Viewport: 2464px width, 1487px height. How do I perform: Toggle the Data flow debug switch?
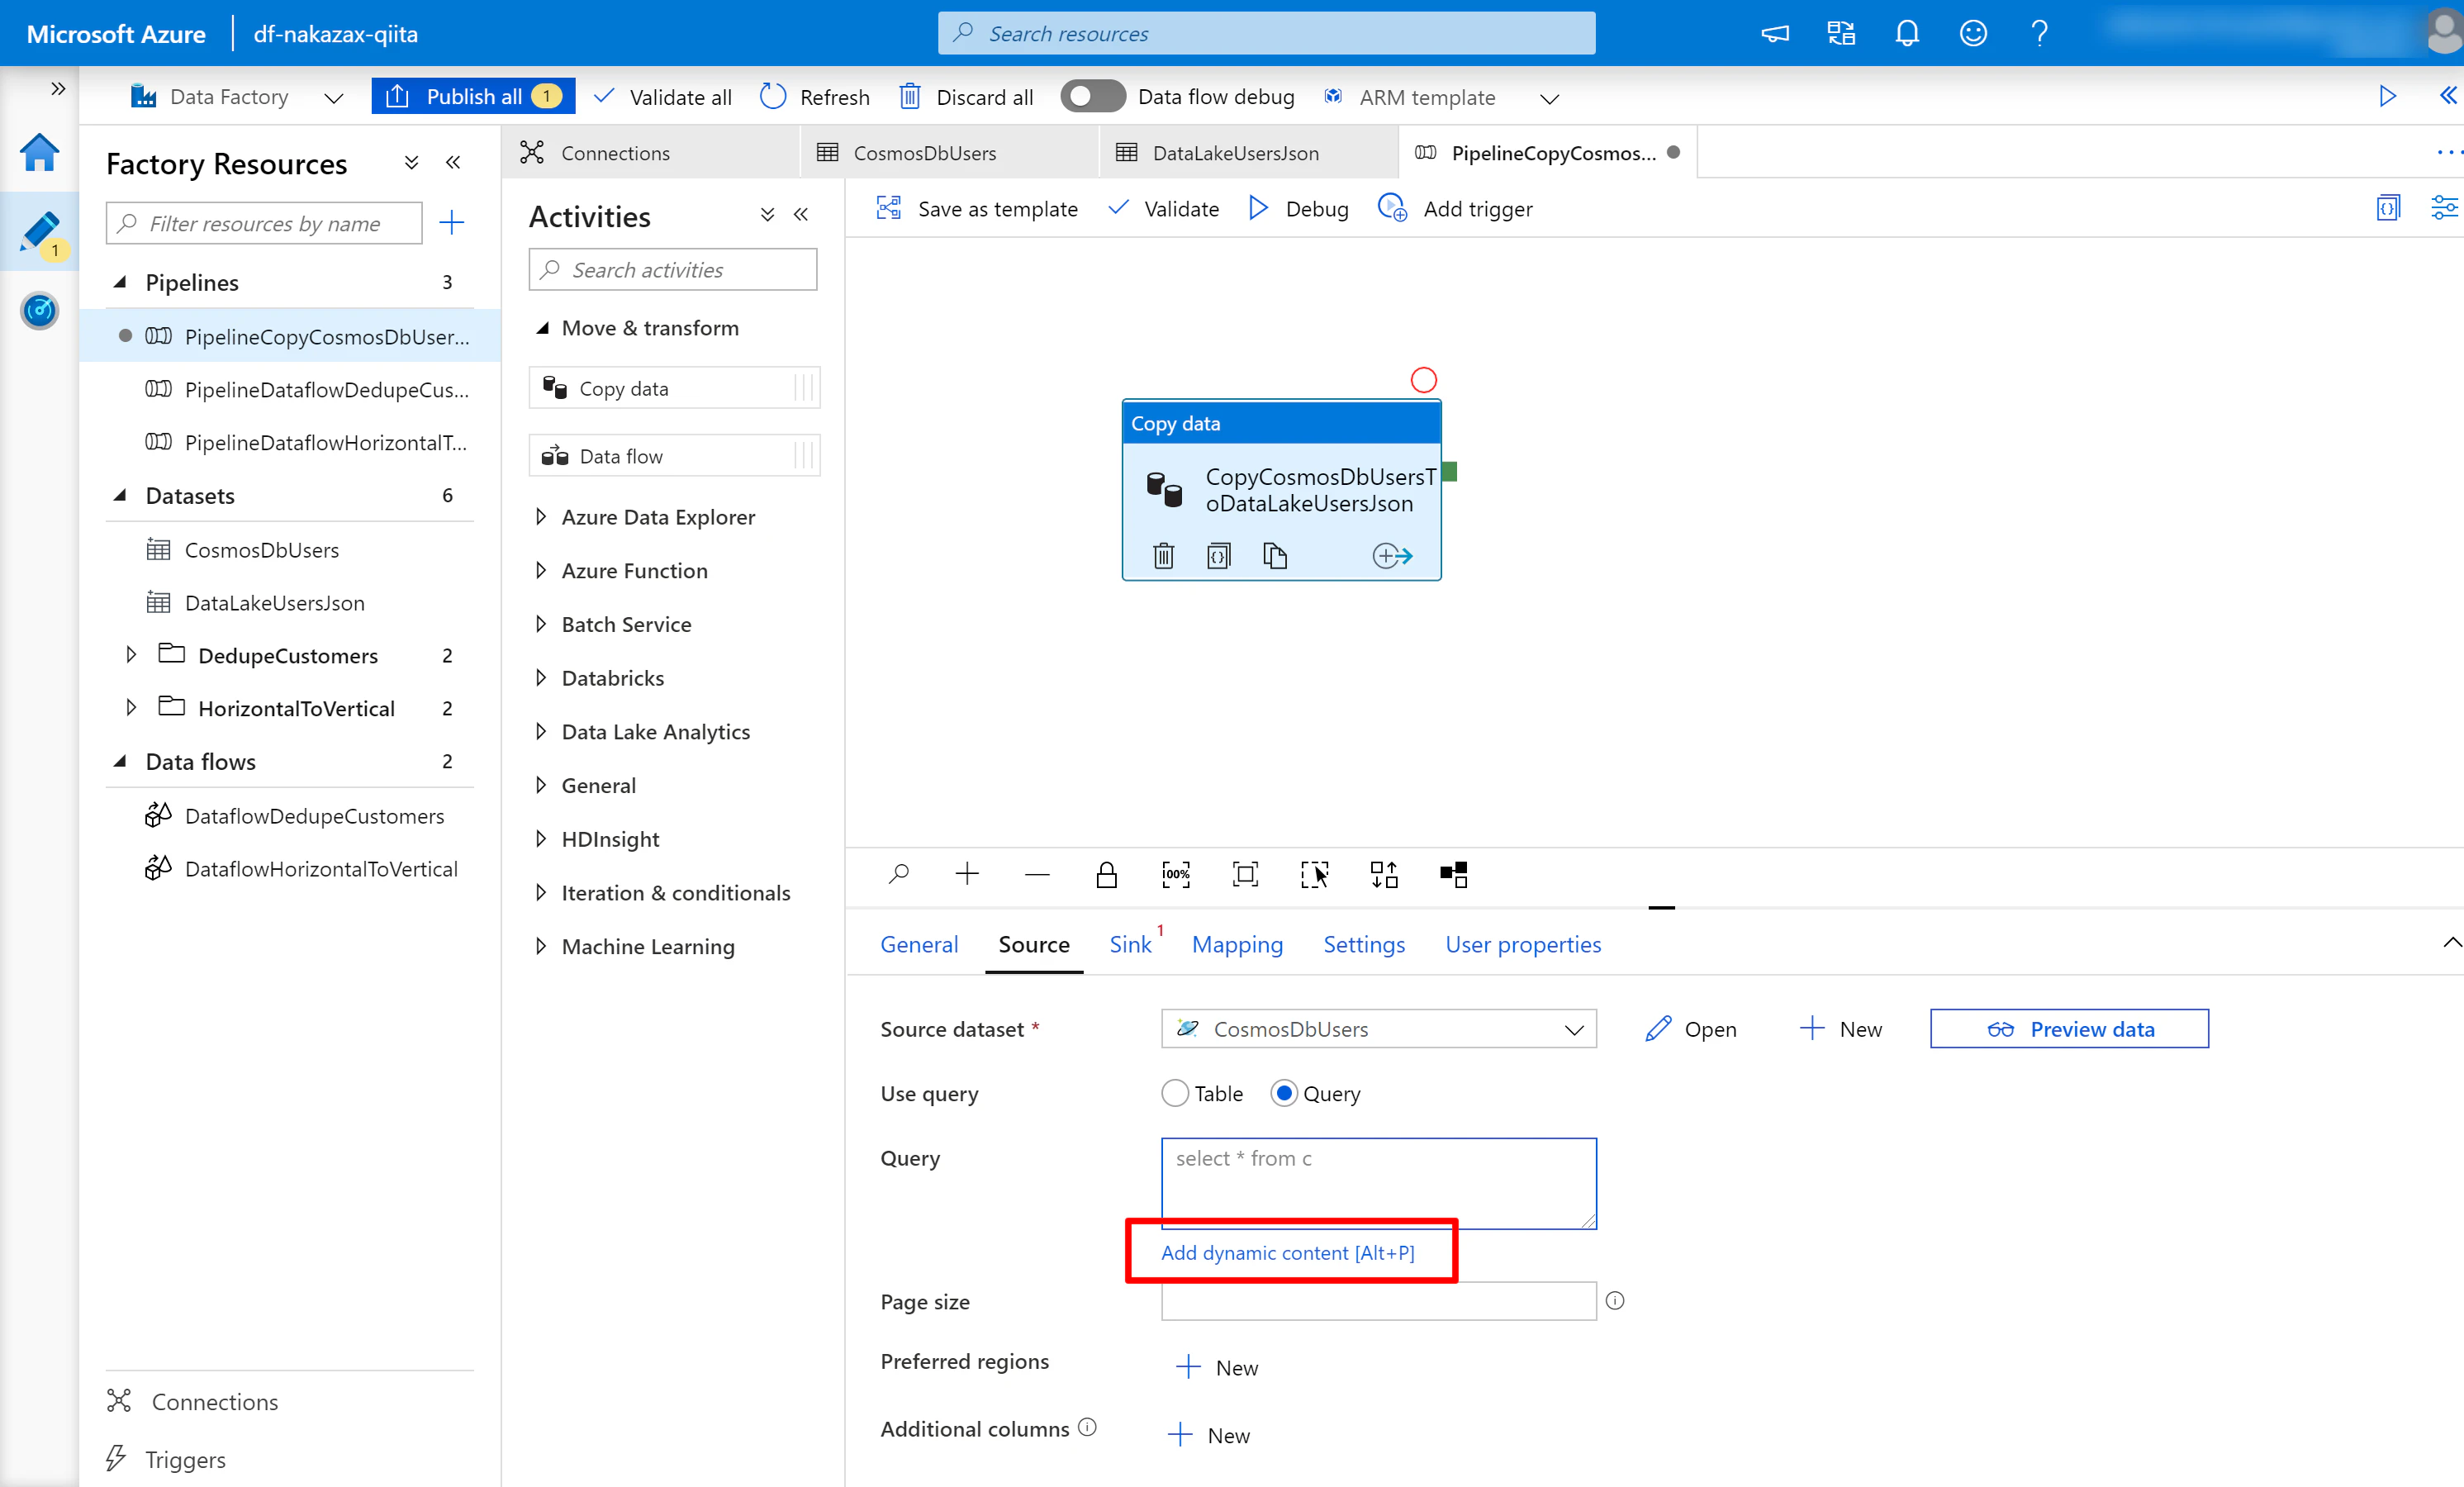click(1092, 97)
